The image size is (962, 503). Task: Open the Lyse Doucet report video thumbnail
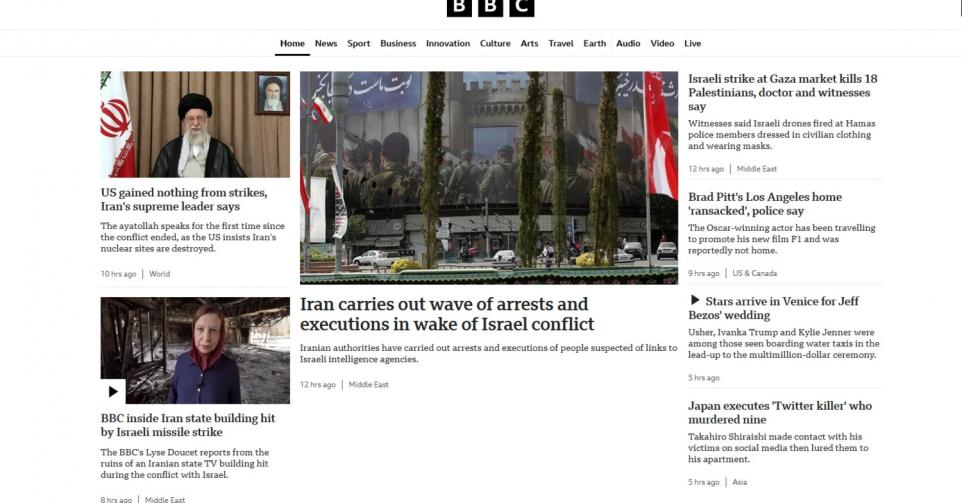point(195,350)
